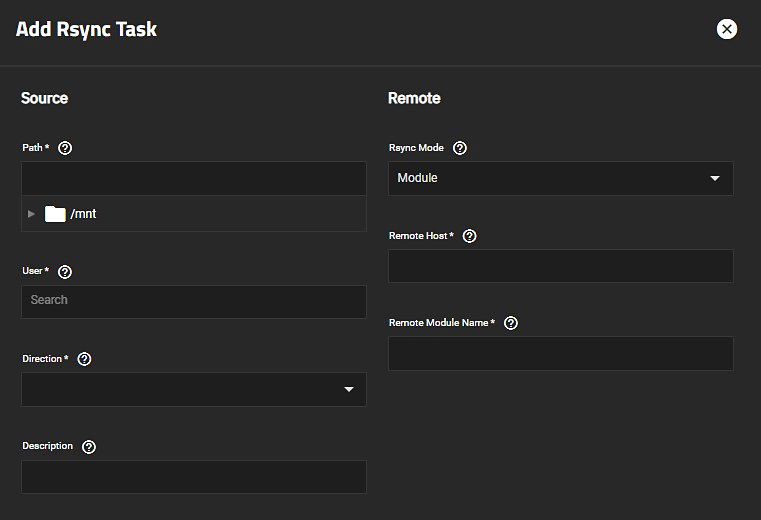Show help for Direction field
Viewport: 761px width, 520px height.
pos(84,359)
